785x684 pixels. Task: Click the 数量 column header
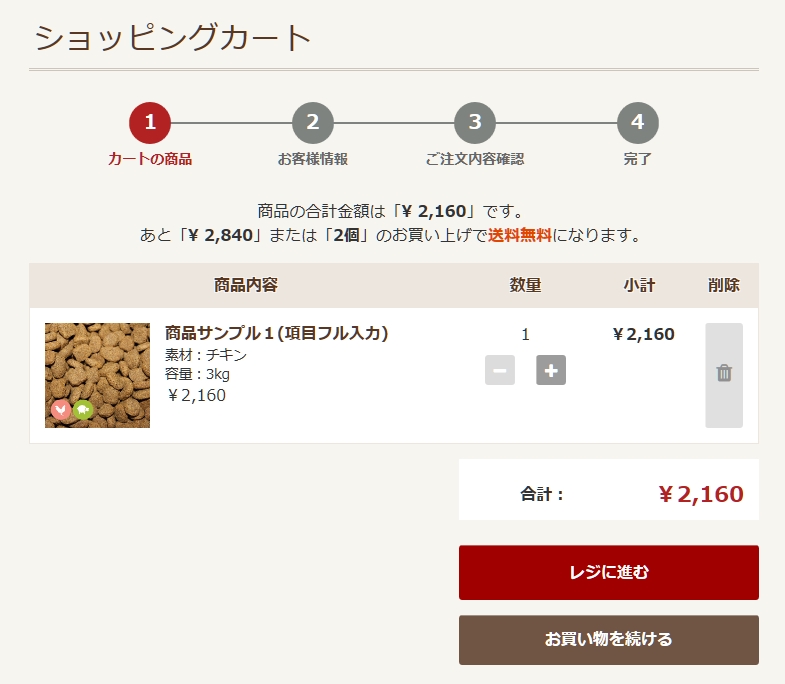tap(525, 285)
